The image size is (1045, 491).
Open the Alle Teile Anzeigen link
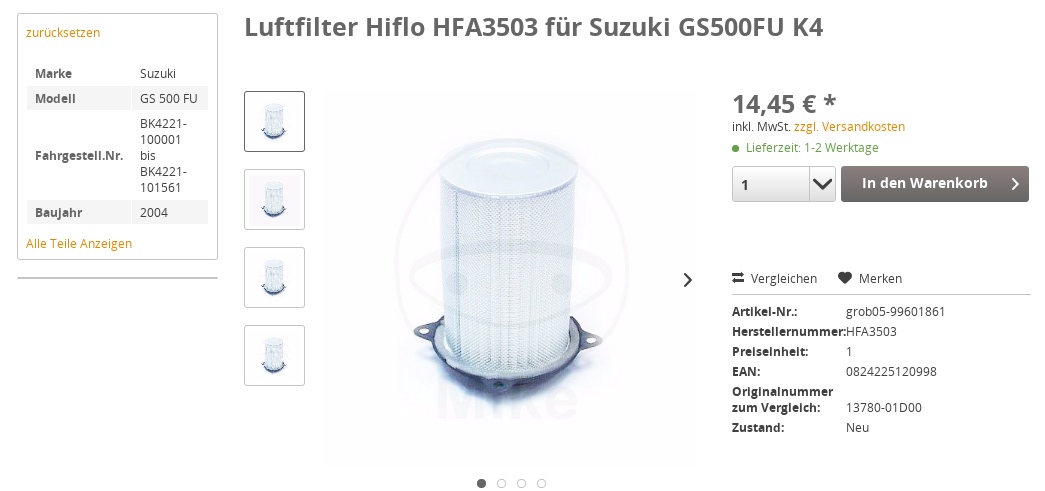tap(79, 244)
